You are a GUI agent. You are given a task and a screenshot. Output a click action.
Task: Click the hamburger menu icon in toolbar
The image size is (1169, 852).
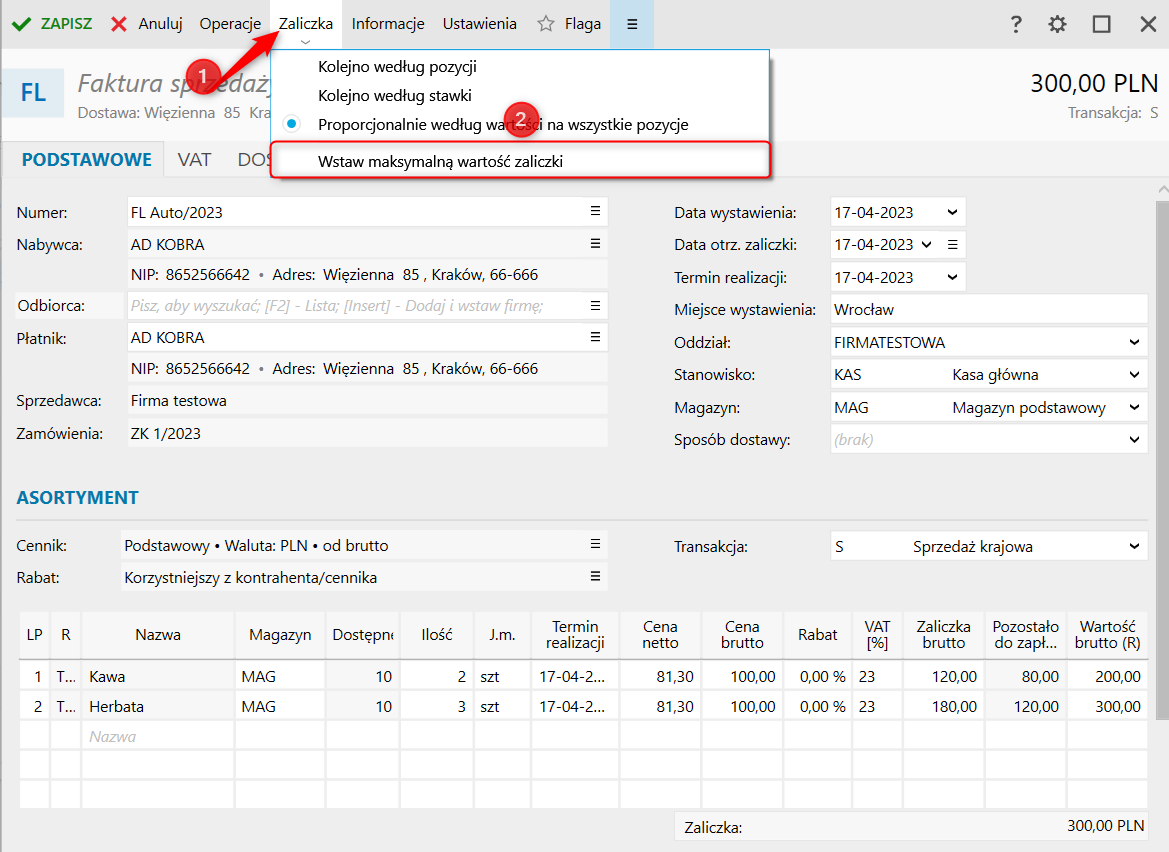(x=631, y=24)
